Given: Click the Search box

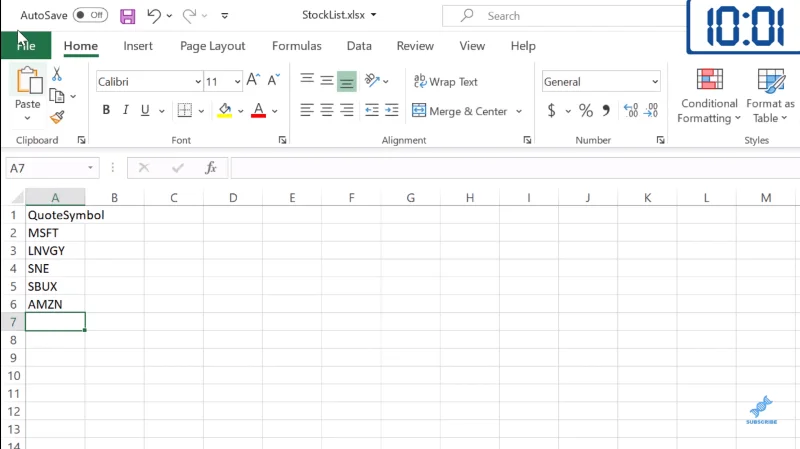Looking at the screenshot, I should pyautogui.click(x=564, y=16).
